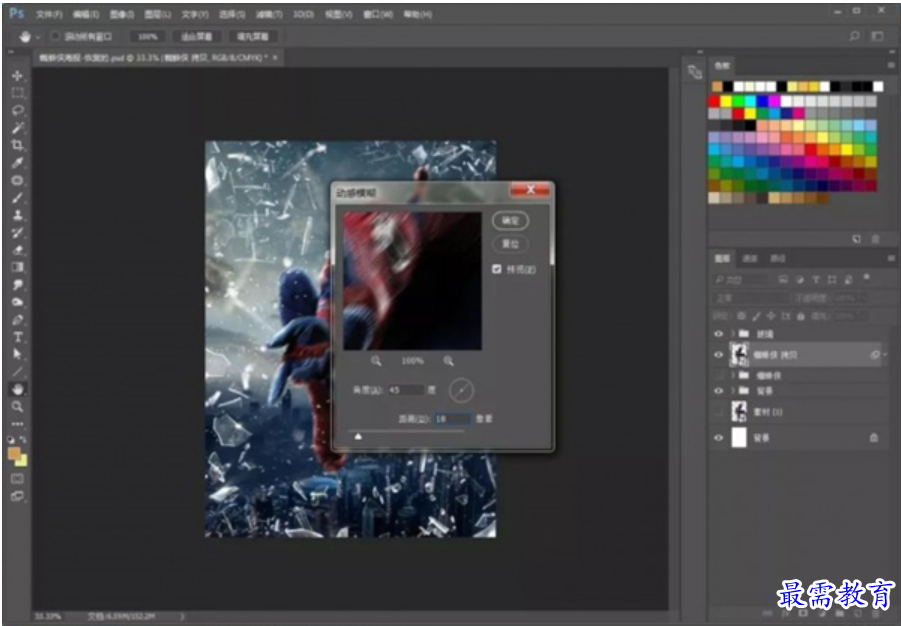Click the OK button in Motion Blur dialog
901x626 pixels.
[x=510, y=221]
